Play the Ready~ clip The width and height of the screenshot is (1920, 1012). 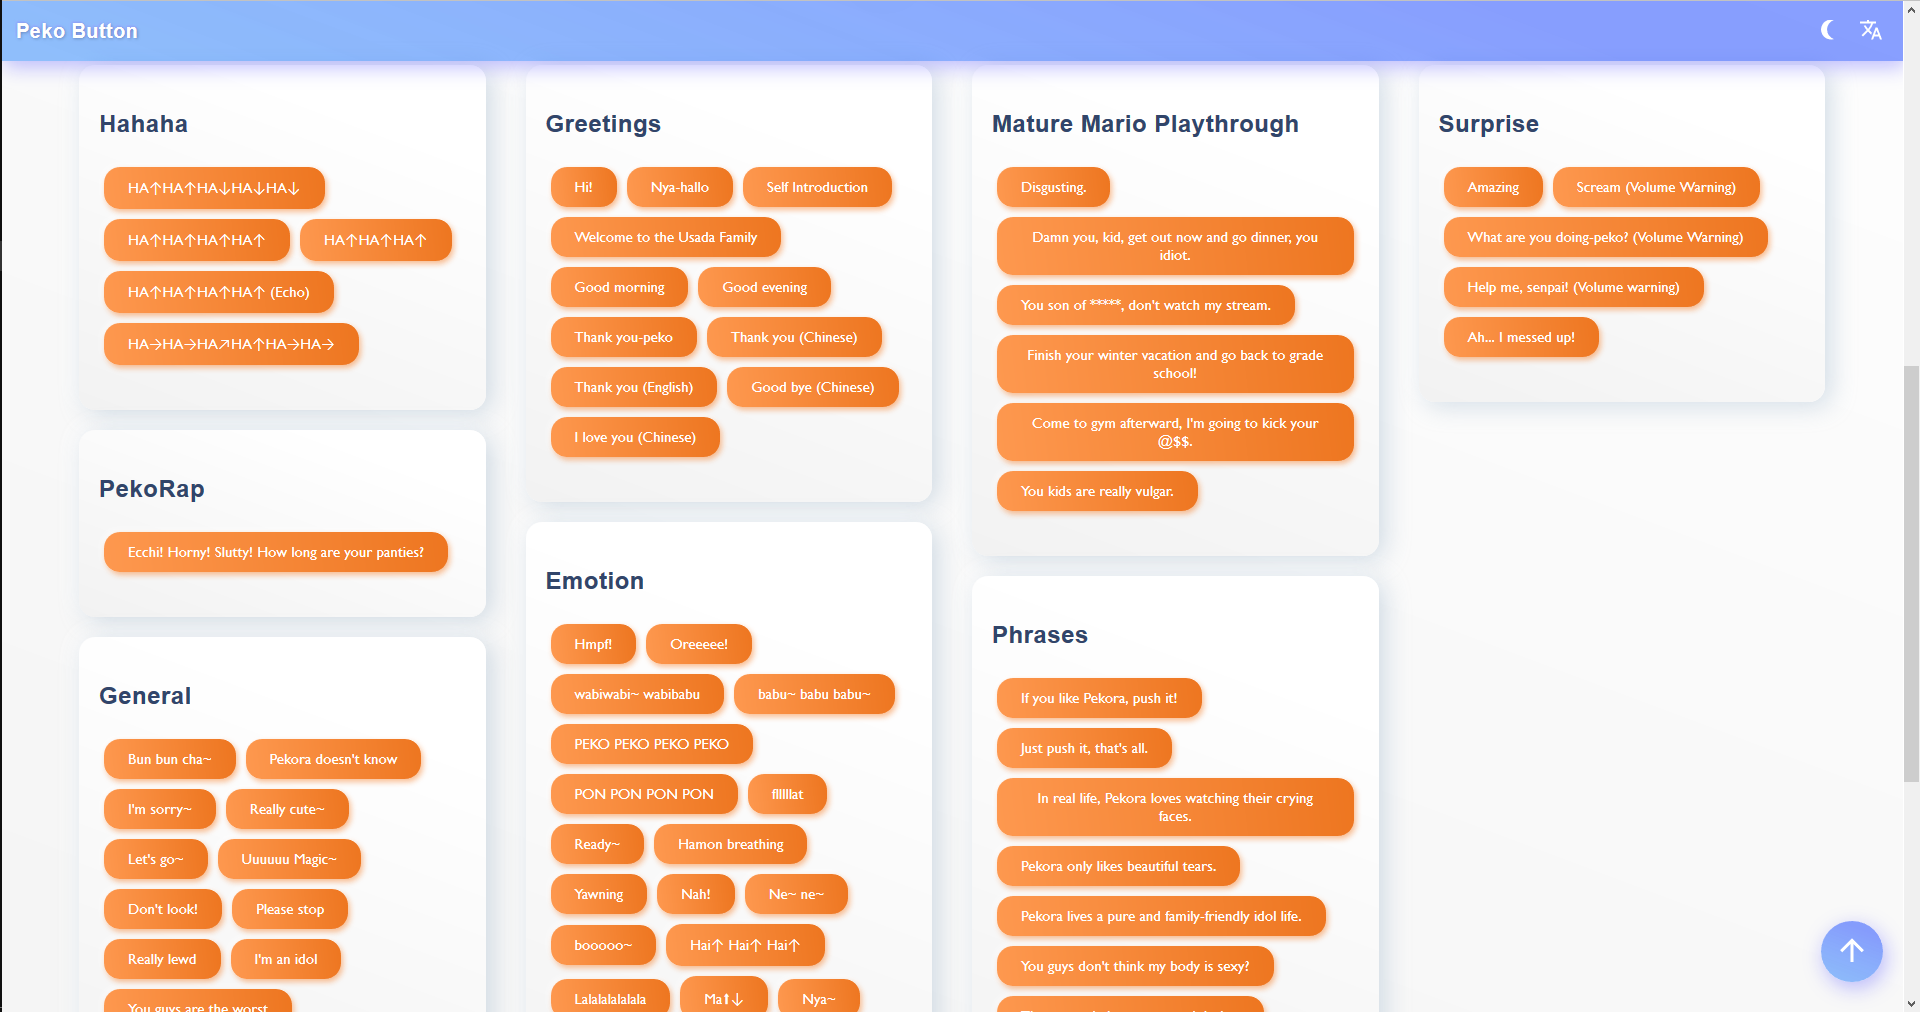(x=597, y=844)
